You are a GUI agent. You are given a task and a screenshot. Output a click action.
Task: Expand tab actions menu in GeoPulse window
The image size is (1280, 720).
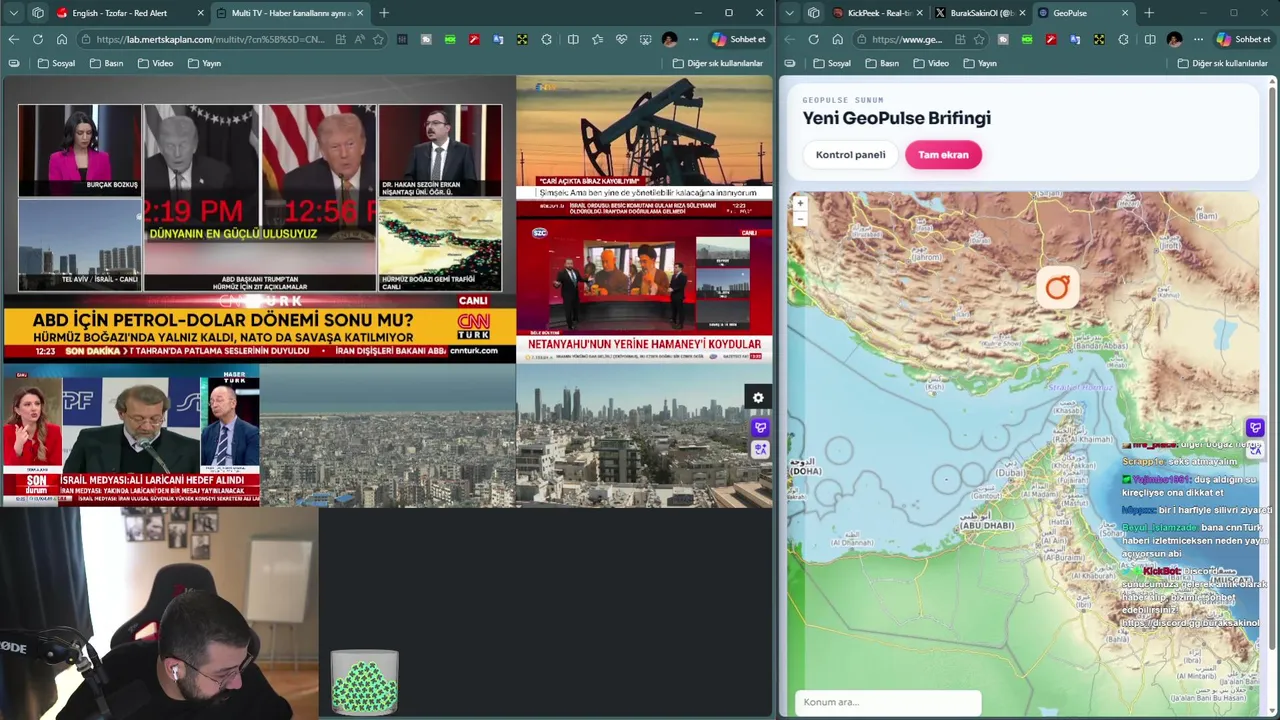click(790, 13)
